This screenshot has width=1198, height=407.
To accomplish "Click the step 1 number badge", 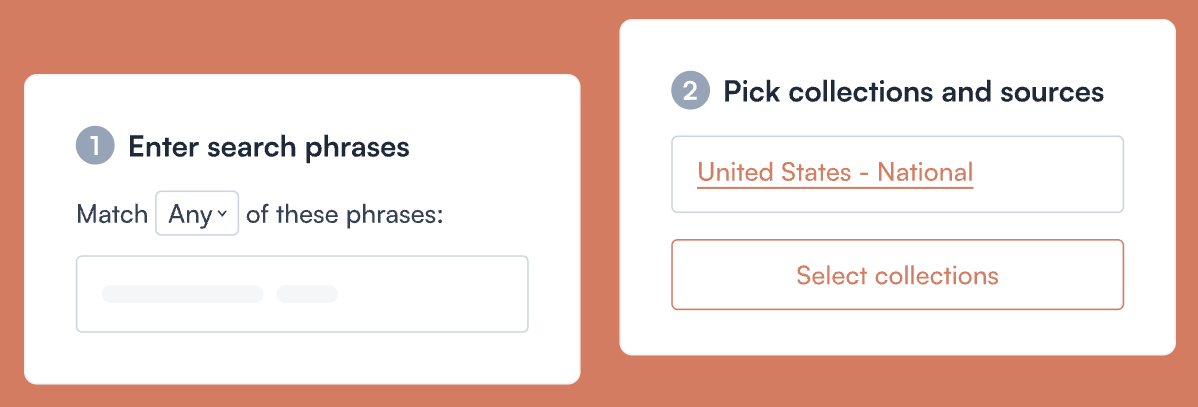I will 95,147.
